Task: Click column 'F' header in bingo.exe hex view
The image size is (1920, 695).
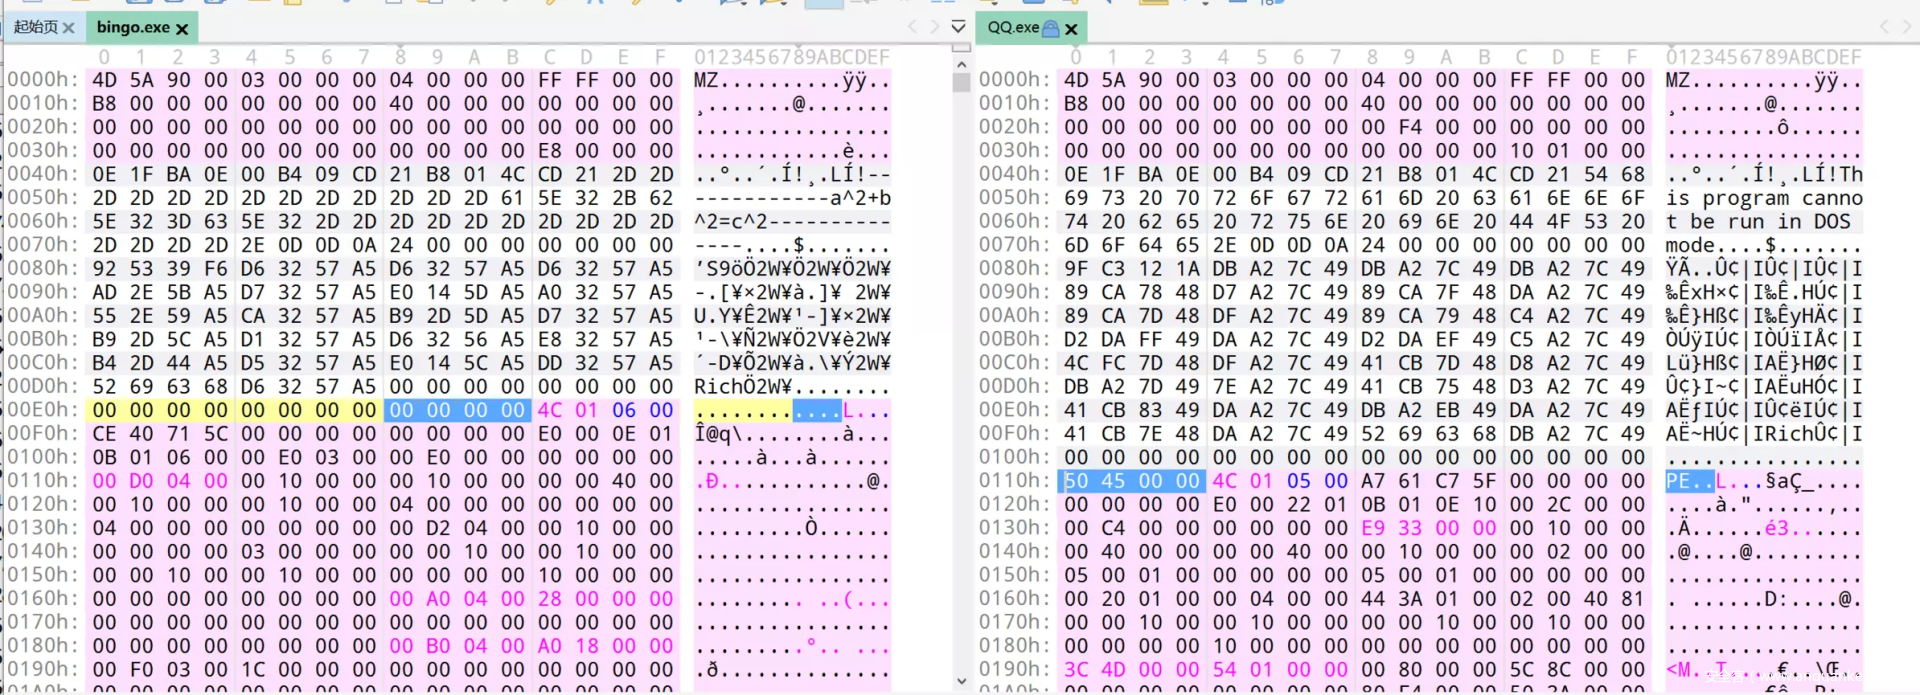Action: [x=660, y=57]
